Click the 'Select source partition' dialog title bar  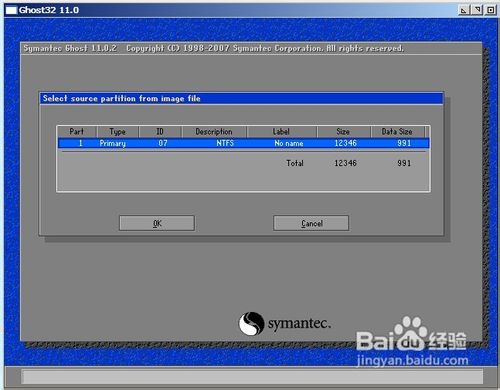coord(241,99)
